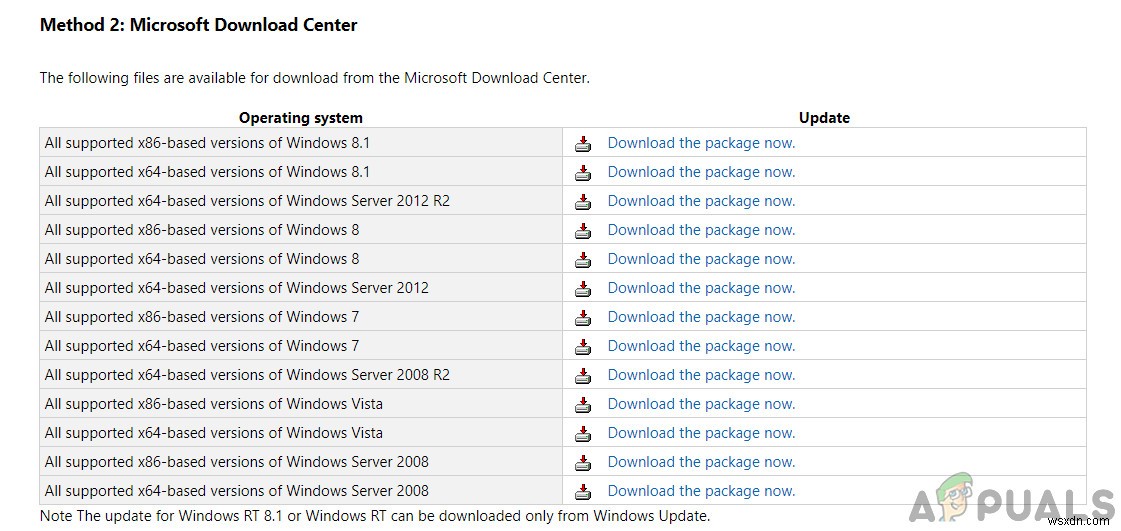
Task: Click download icon for x86-based Windows Server 2008
Action: (583, 462)
